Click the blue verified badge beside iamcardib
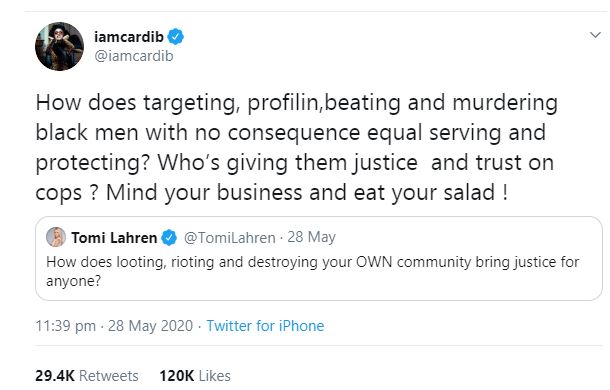Viewport: 610px width, 390px height. click(175, 37)
